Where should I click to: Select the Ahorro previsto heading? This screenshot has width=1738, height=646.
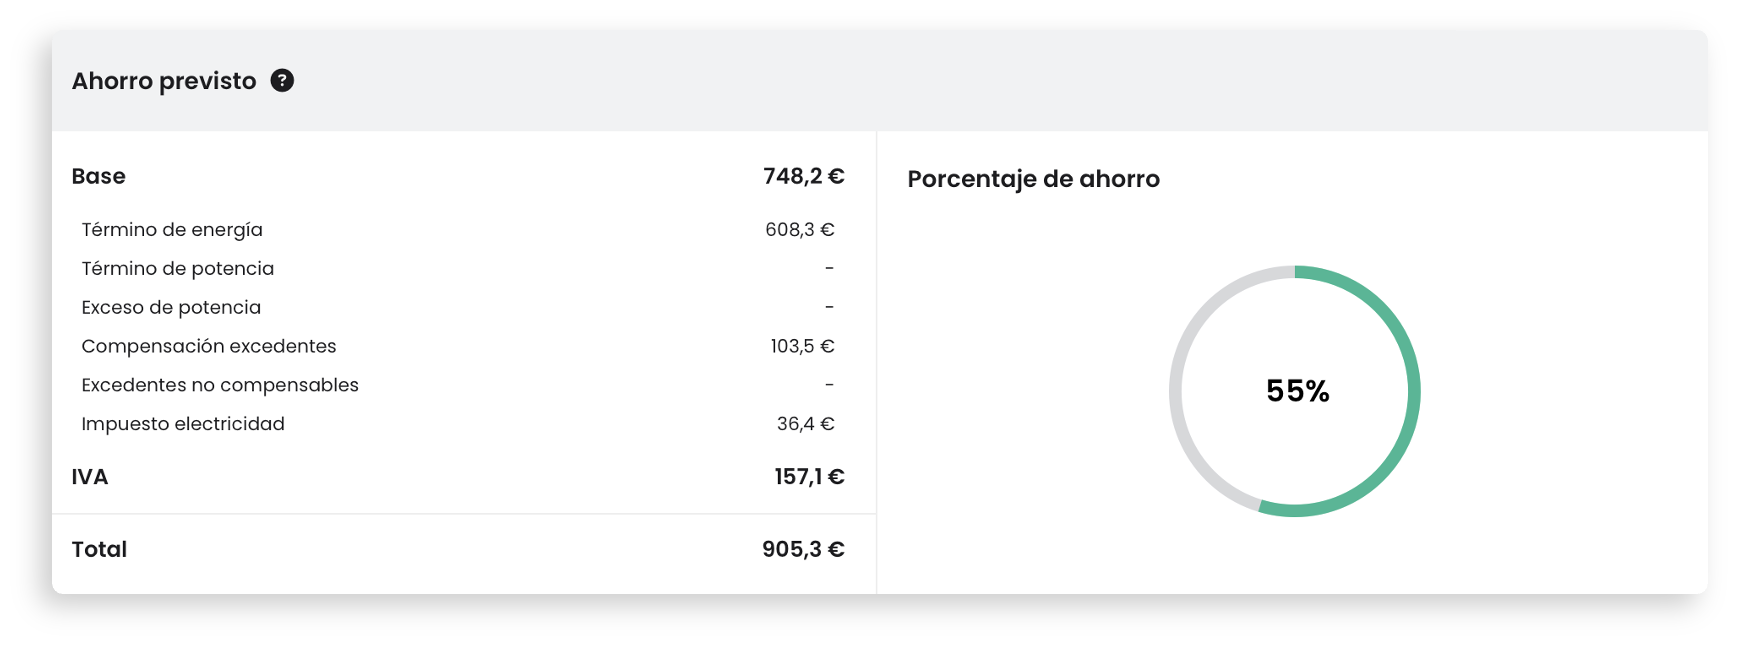(164, 81)
